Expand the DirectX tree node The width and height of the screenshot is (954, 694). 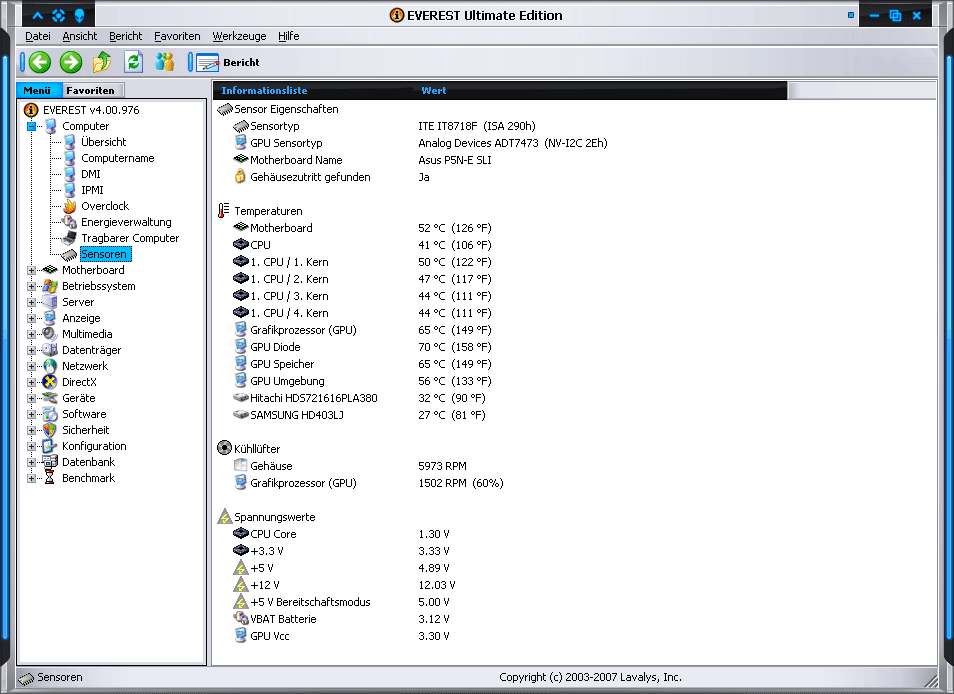pyautogui.click(x=32, y=382)
